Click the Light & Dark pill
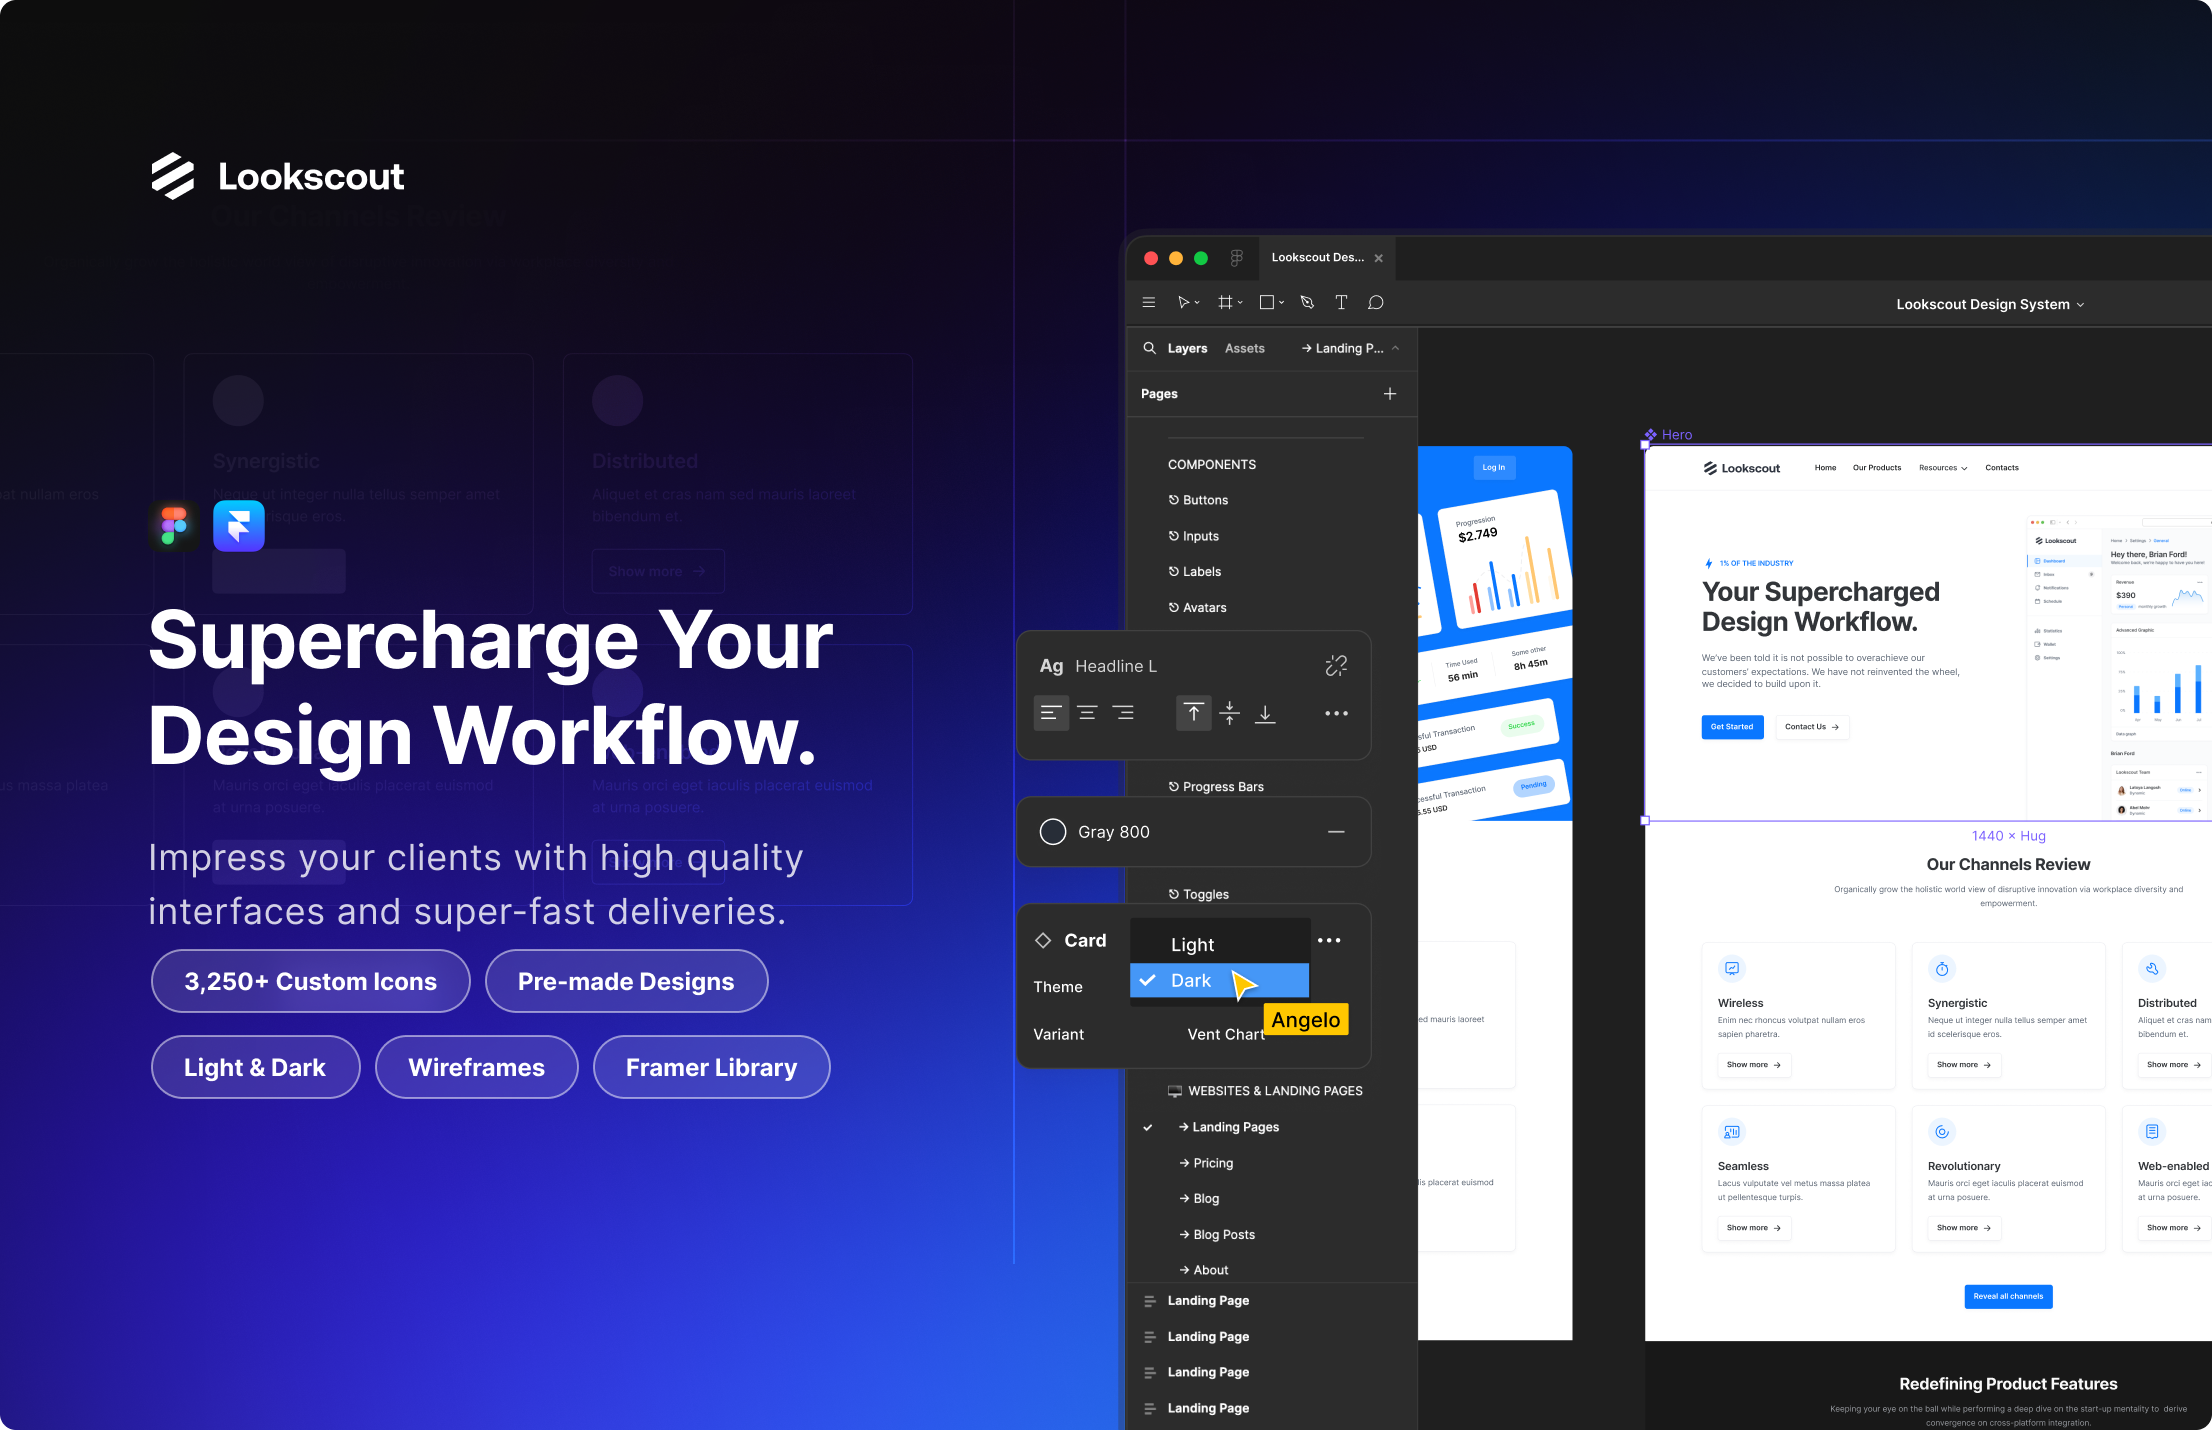Screen dimensions: 2212x1430 pos(255,1067)
